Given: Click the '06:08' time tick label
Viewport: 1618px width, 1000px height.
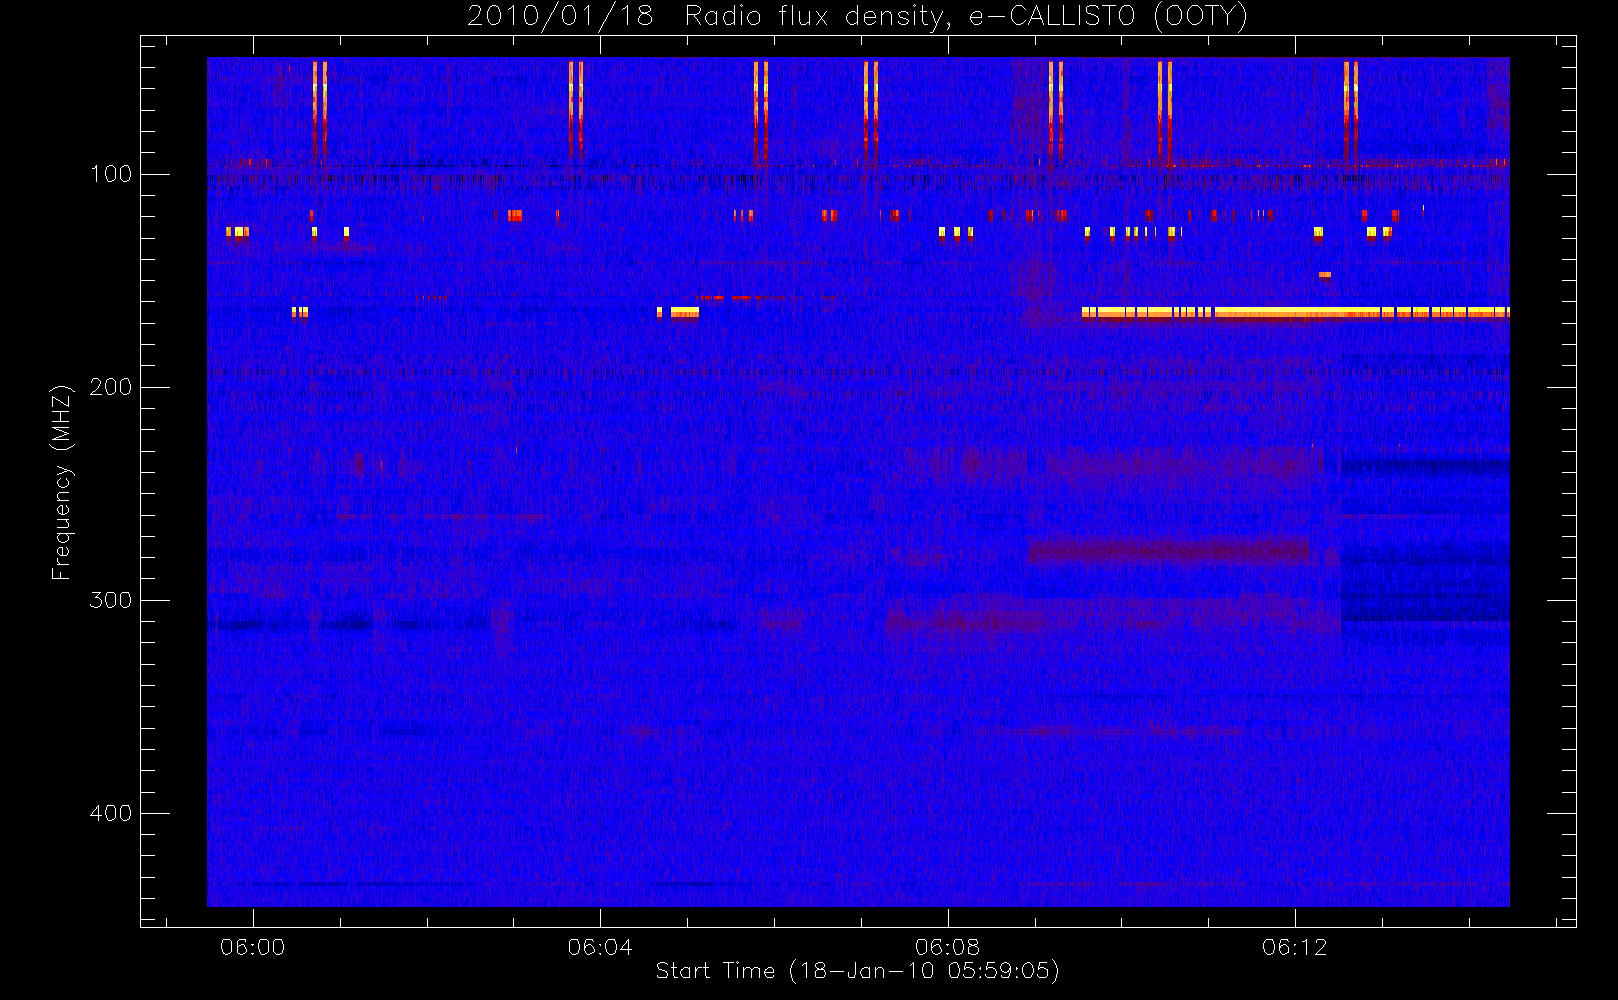Looking at the screenshot, I should pos(947,947).
